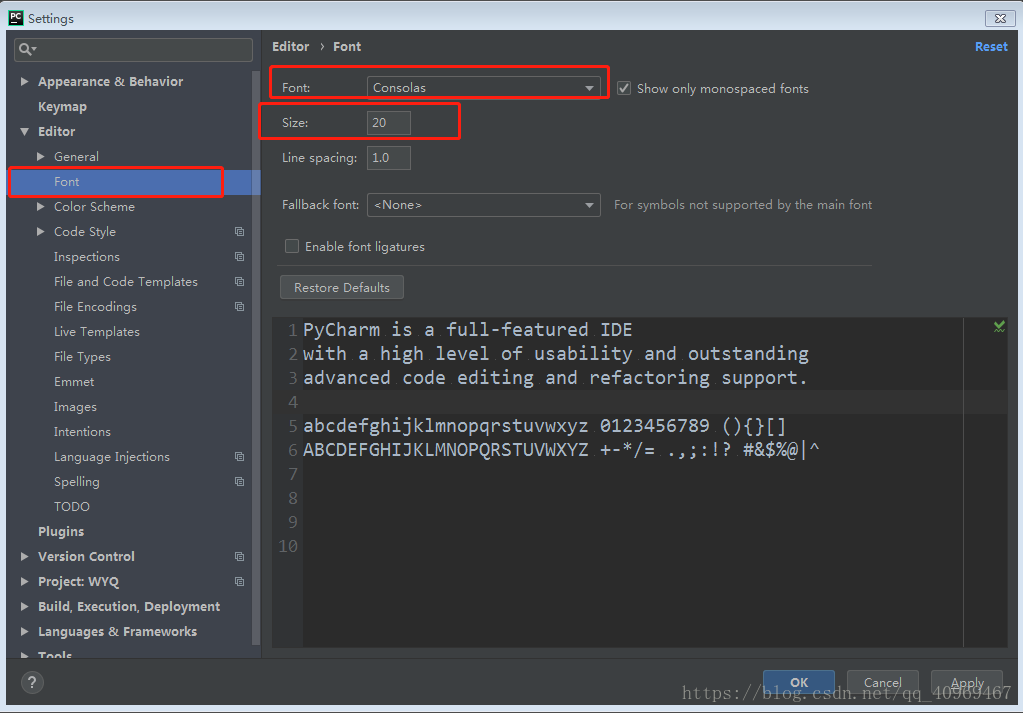1023x713 pixels.
Task: Enable font ligatures checkbox
Action: (x=292, y=246)
